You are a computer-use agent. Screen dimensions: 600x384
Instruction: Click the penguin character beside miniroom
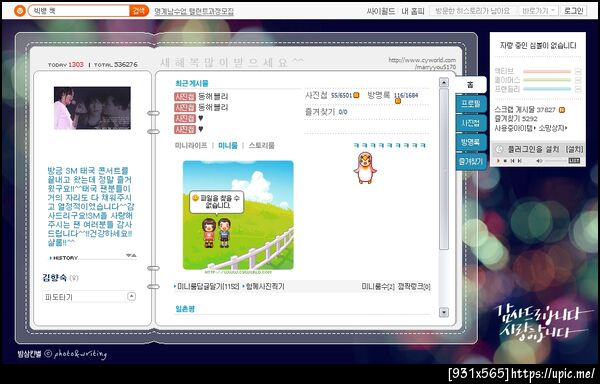click(x=365, y=168)
